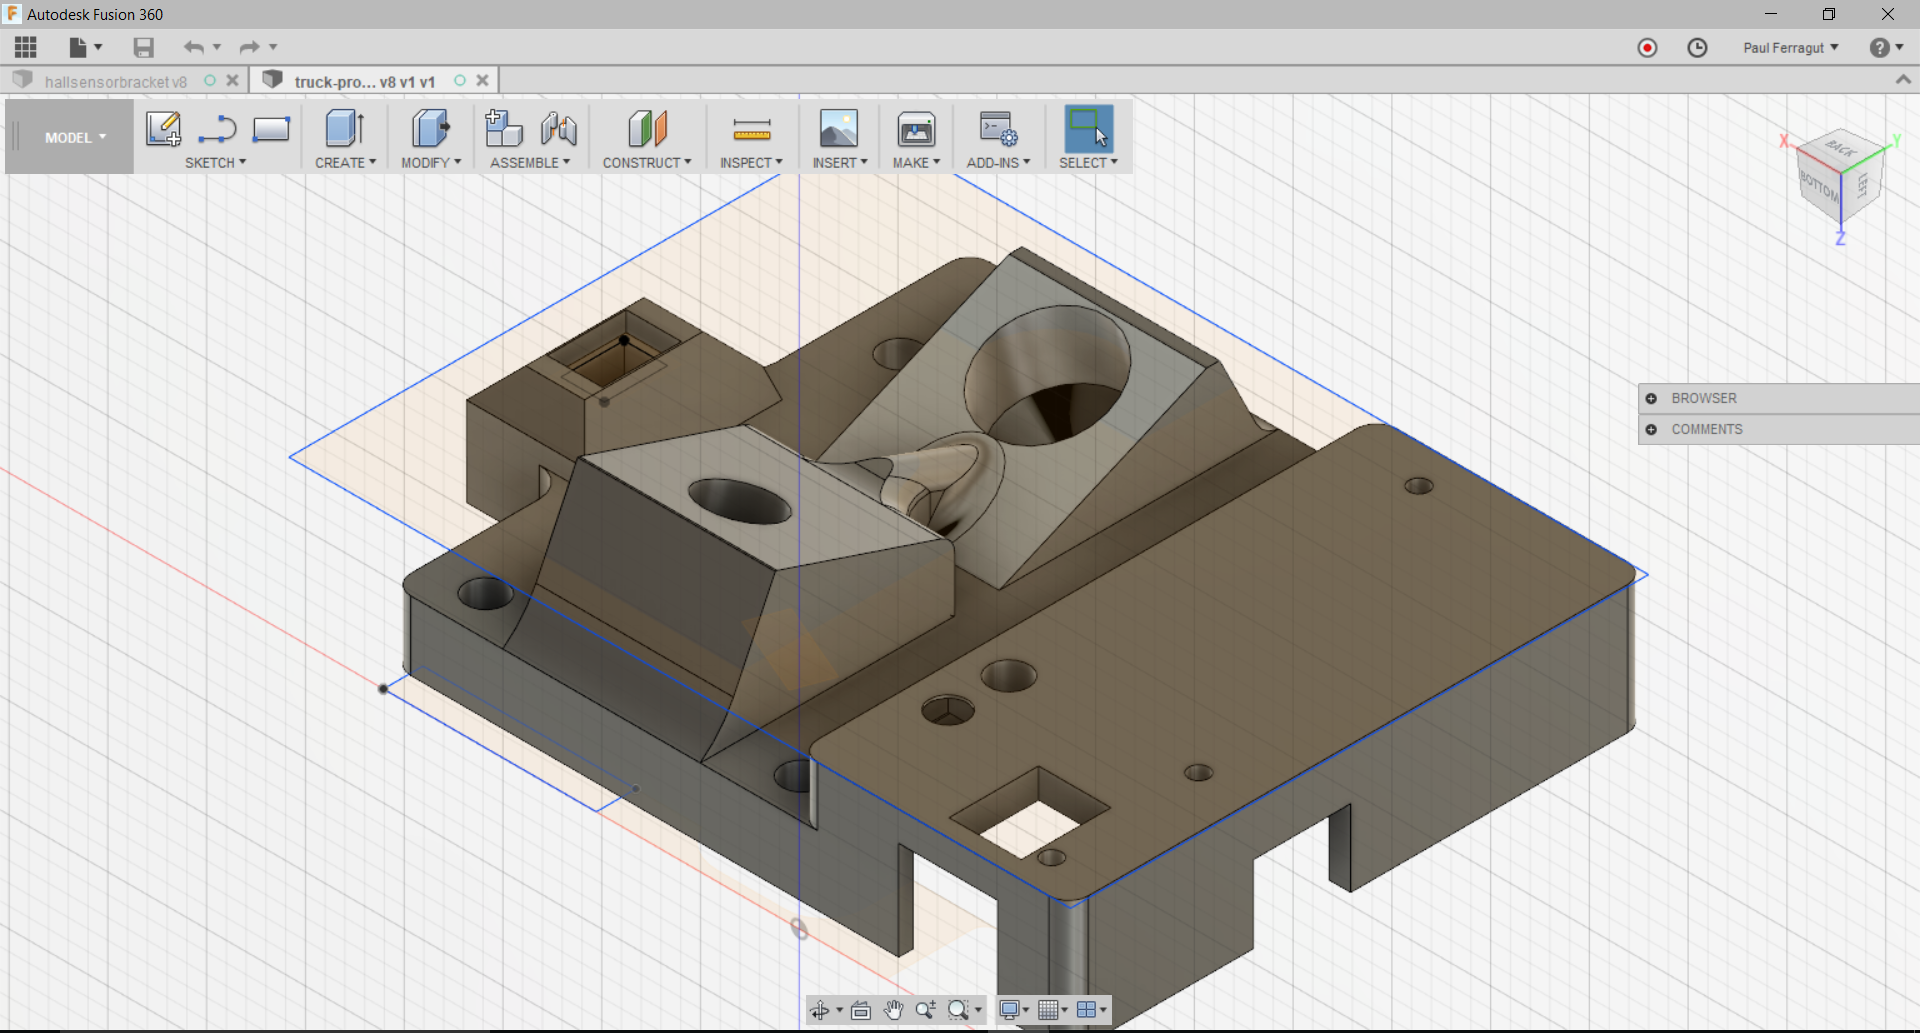Collapse the toolbar with top-right chevron

click(1903, 80)
